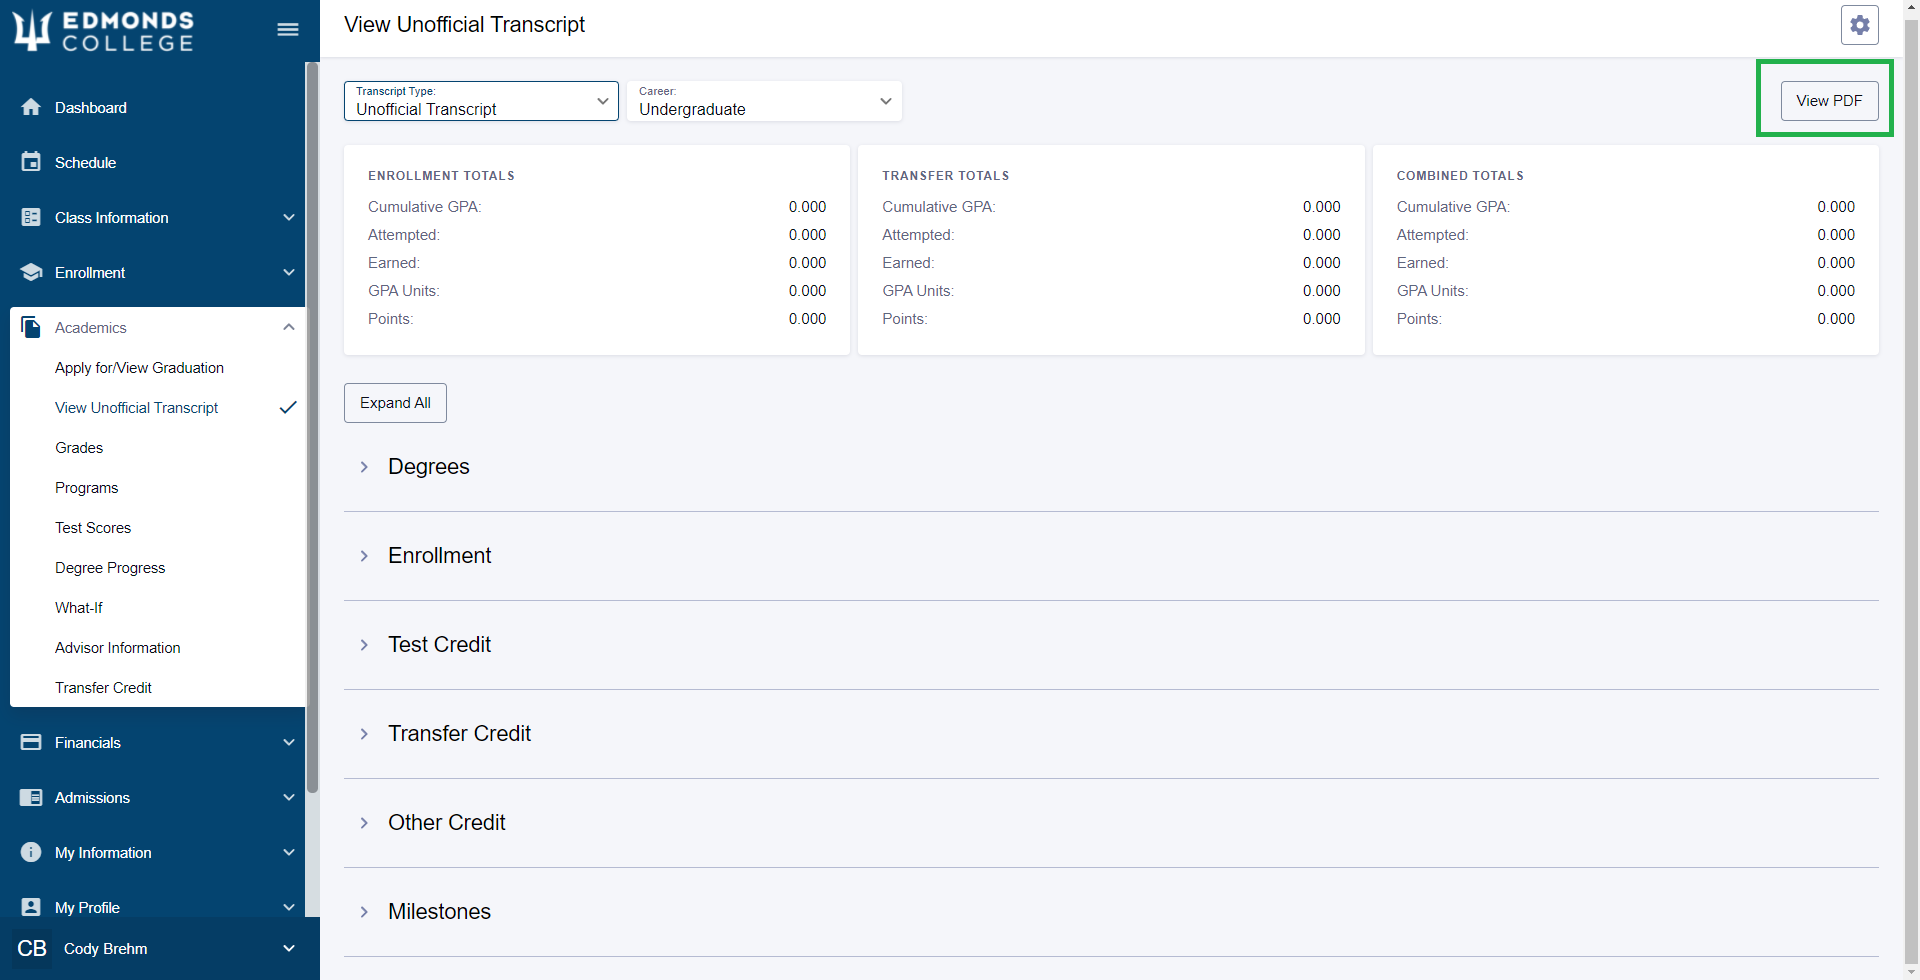The width and height of the screenshot is (1920, 980).
Task: Click Points label in Combined Totals
Action: pos(1419,319)
